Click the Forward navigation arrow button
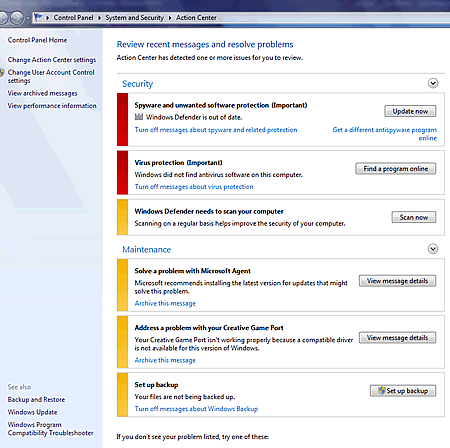Image resolution: width=450 pixels, height=448 pixels. coord(17,18)
